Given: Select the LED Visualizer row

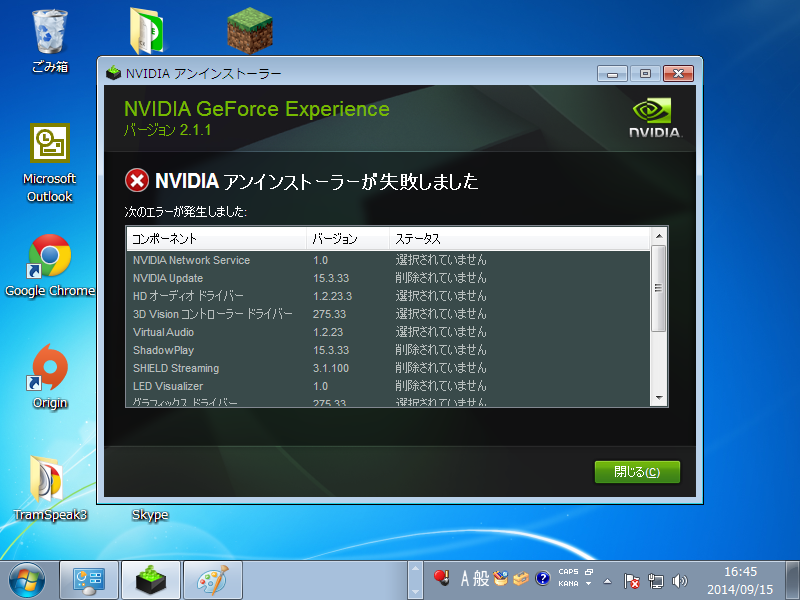Looking at the screenshot, I should click(x=388, y=386).
